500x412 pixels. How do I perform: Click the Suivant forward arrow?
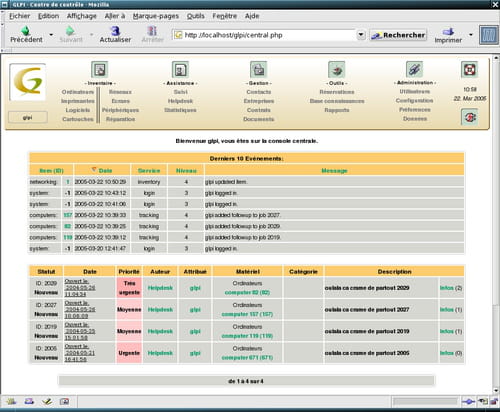point(71,34)
